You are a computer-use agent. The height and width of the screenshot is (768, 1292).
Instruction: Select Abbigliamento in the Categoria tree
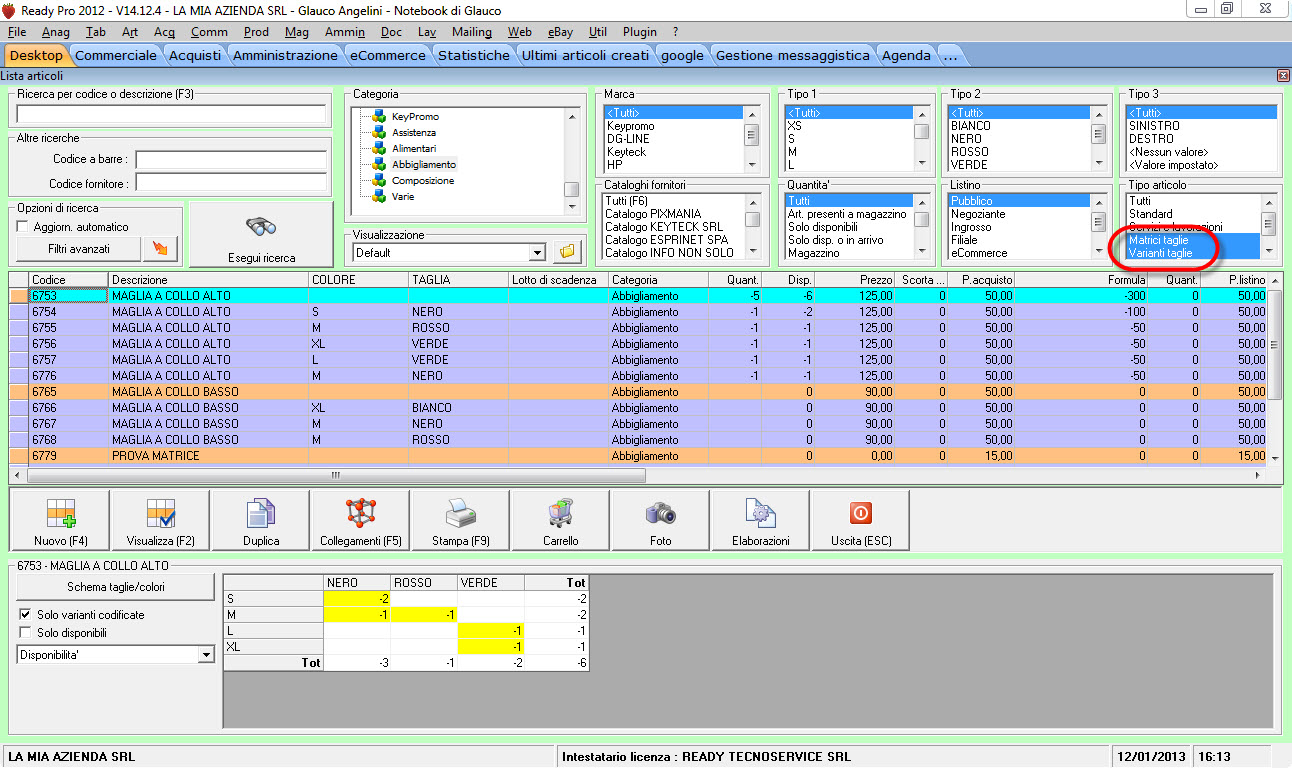point(423,164)
